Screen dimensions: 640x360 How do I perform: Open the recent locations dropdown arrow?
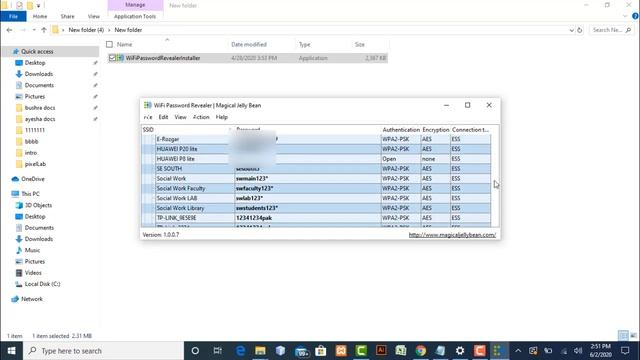[x=34, y=30]
